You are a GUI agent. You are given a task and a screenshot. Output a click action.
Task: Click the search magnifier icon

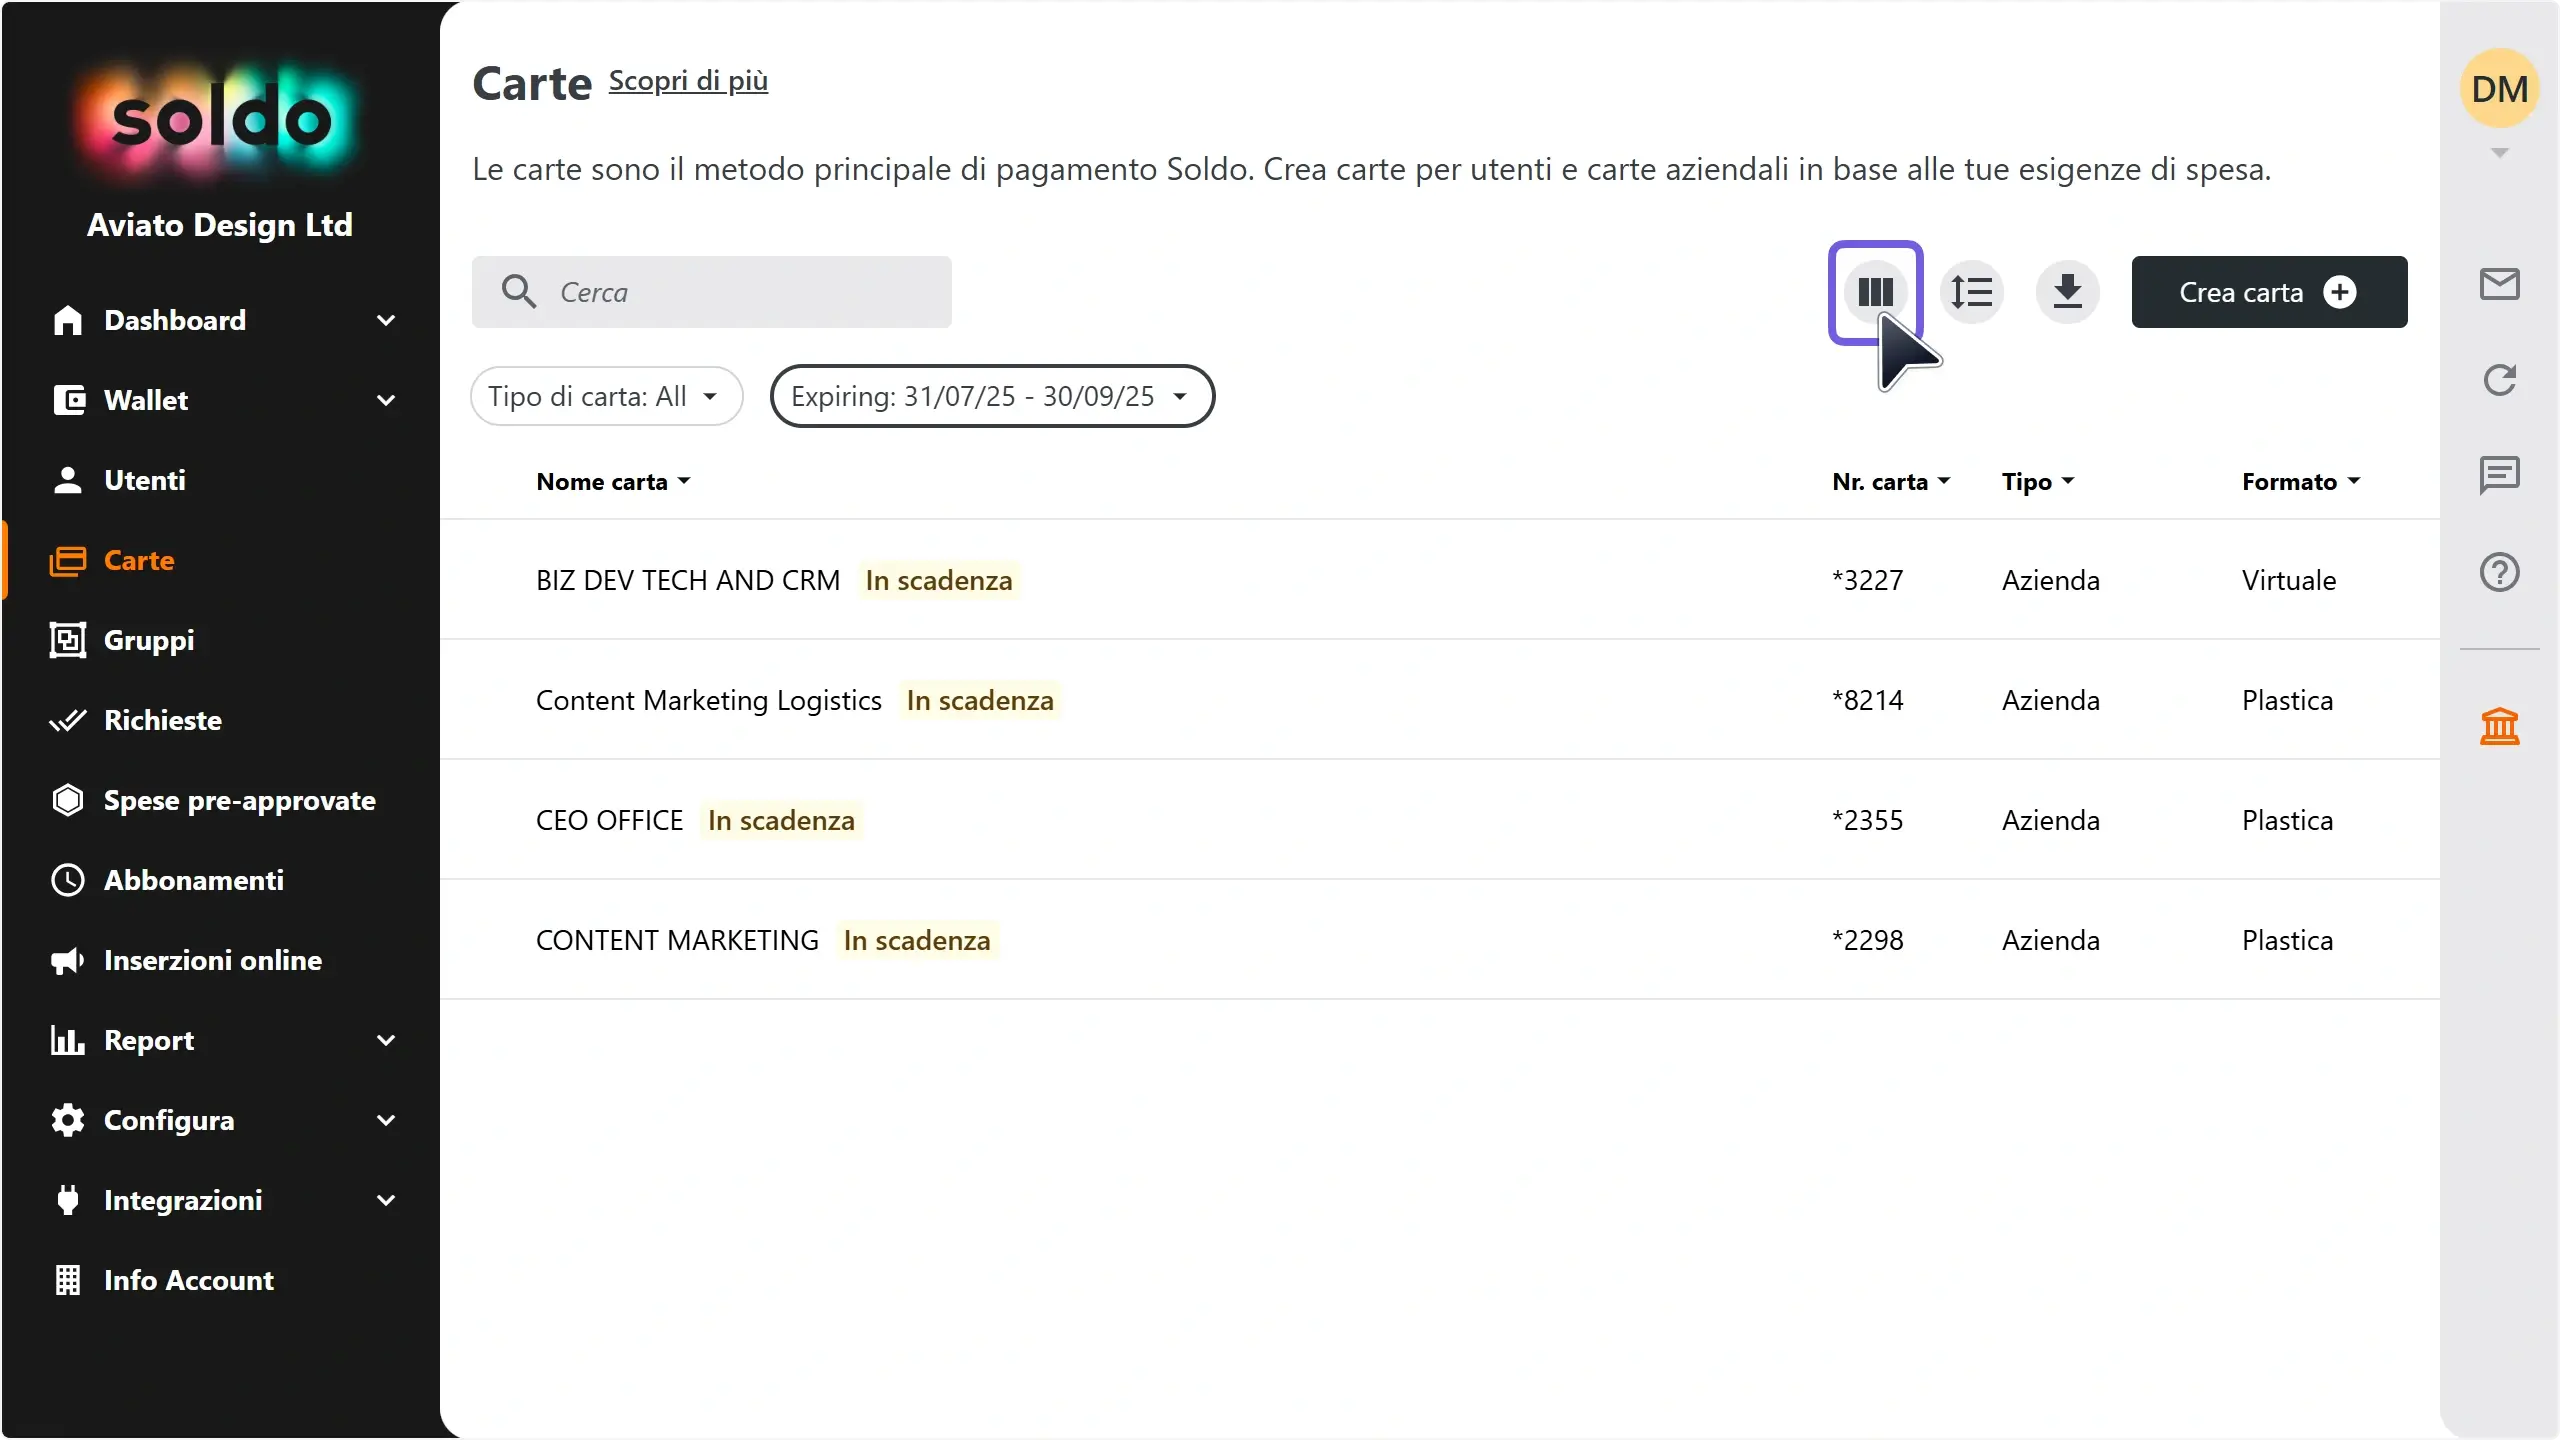pyautogui.click(x=519, y=292)
